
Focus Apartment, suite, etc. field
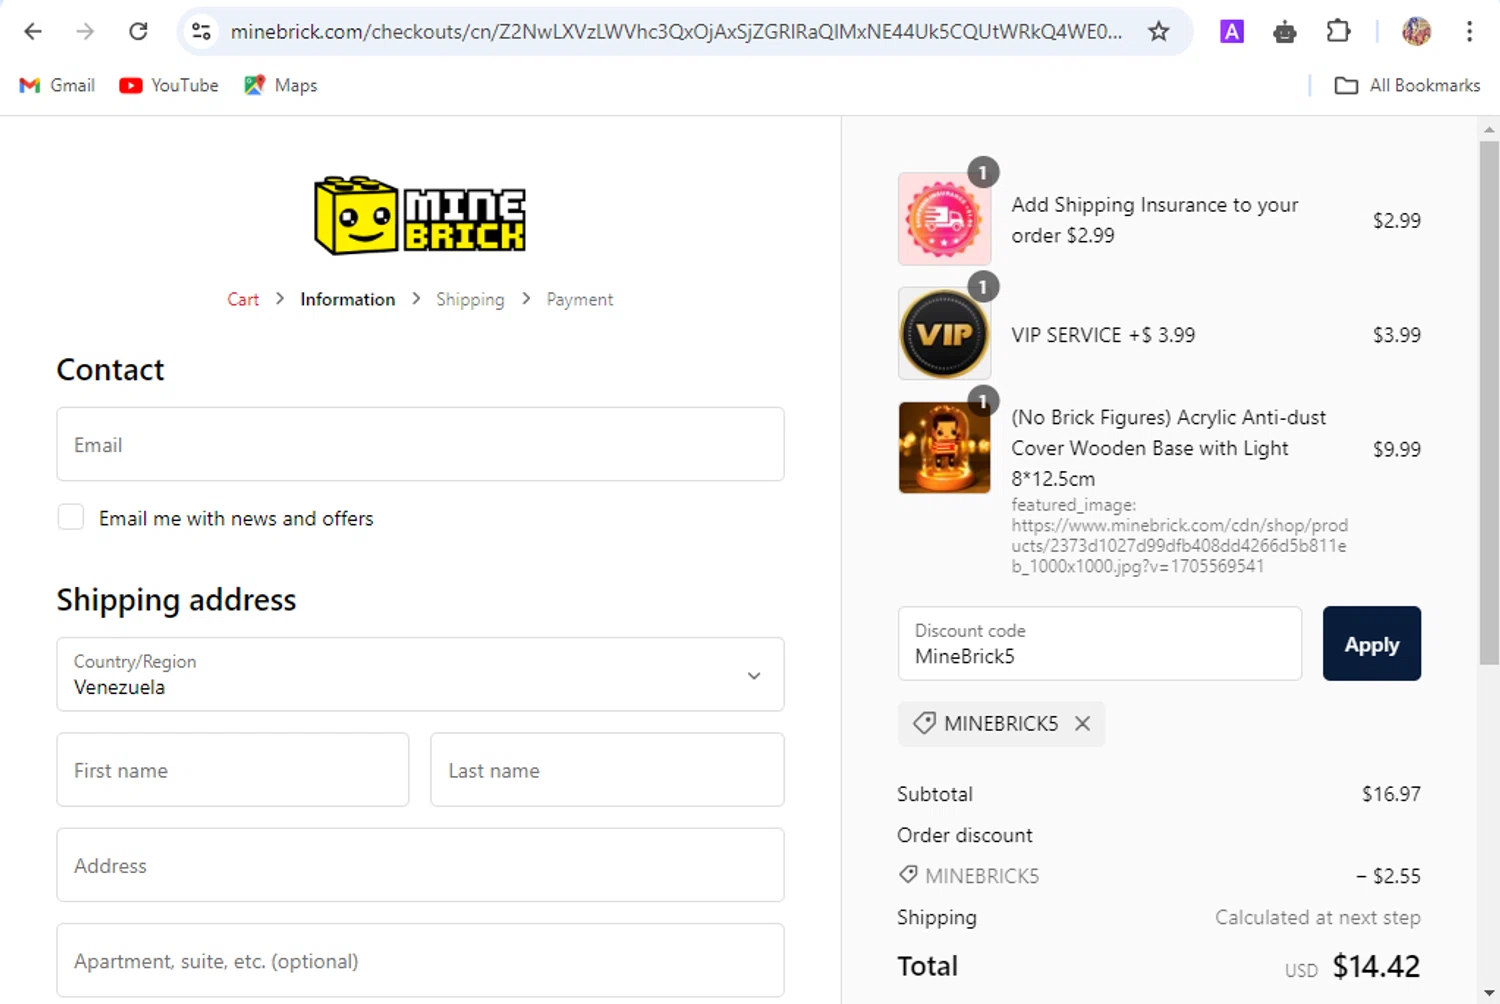click(x=420, y=960)
